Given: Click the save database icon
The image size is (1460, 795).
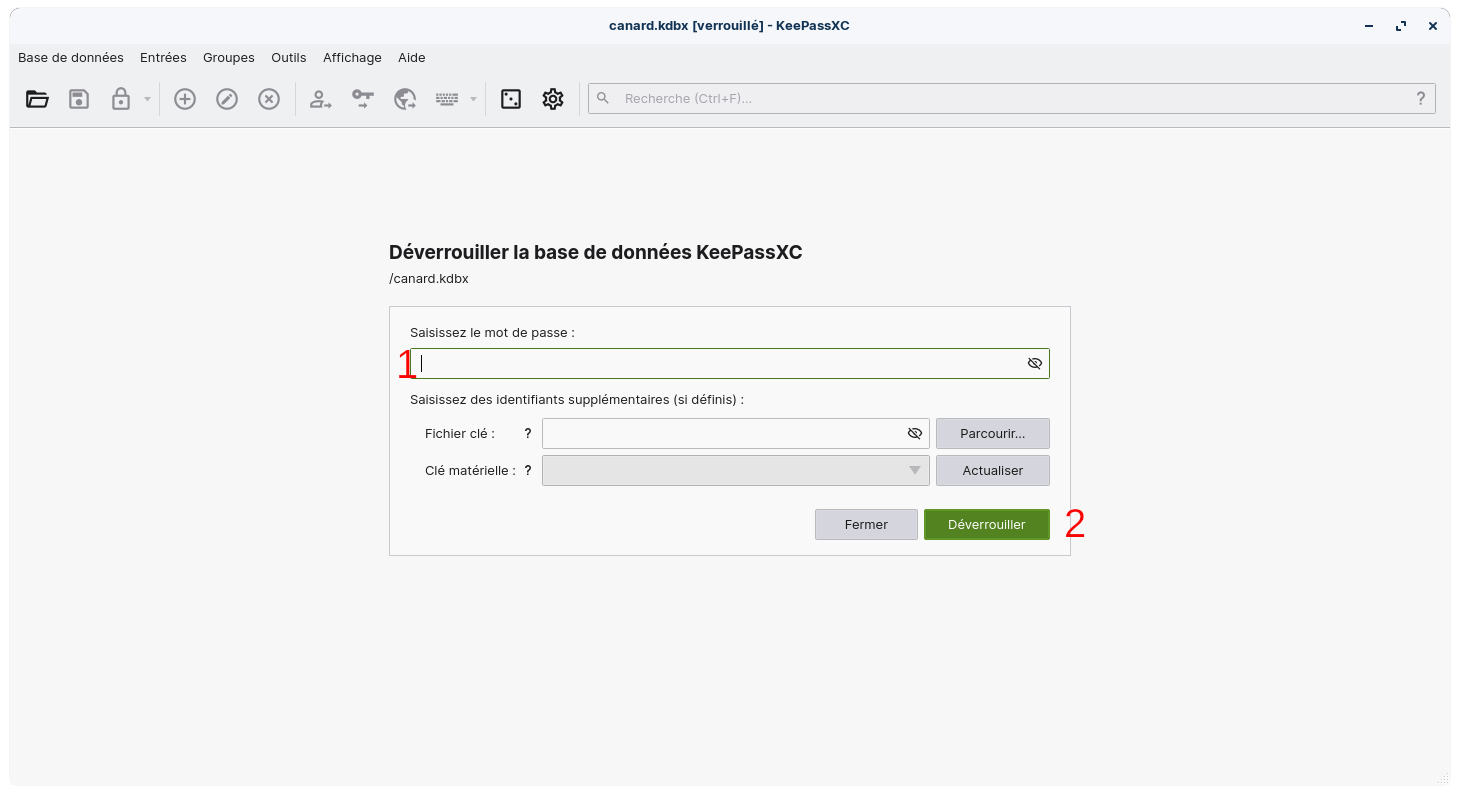Looking at the screenshot, I should (x=79, y=99).
